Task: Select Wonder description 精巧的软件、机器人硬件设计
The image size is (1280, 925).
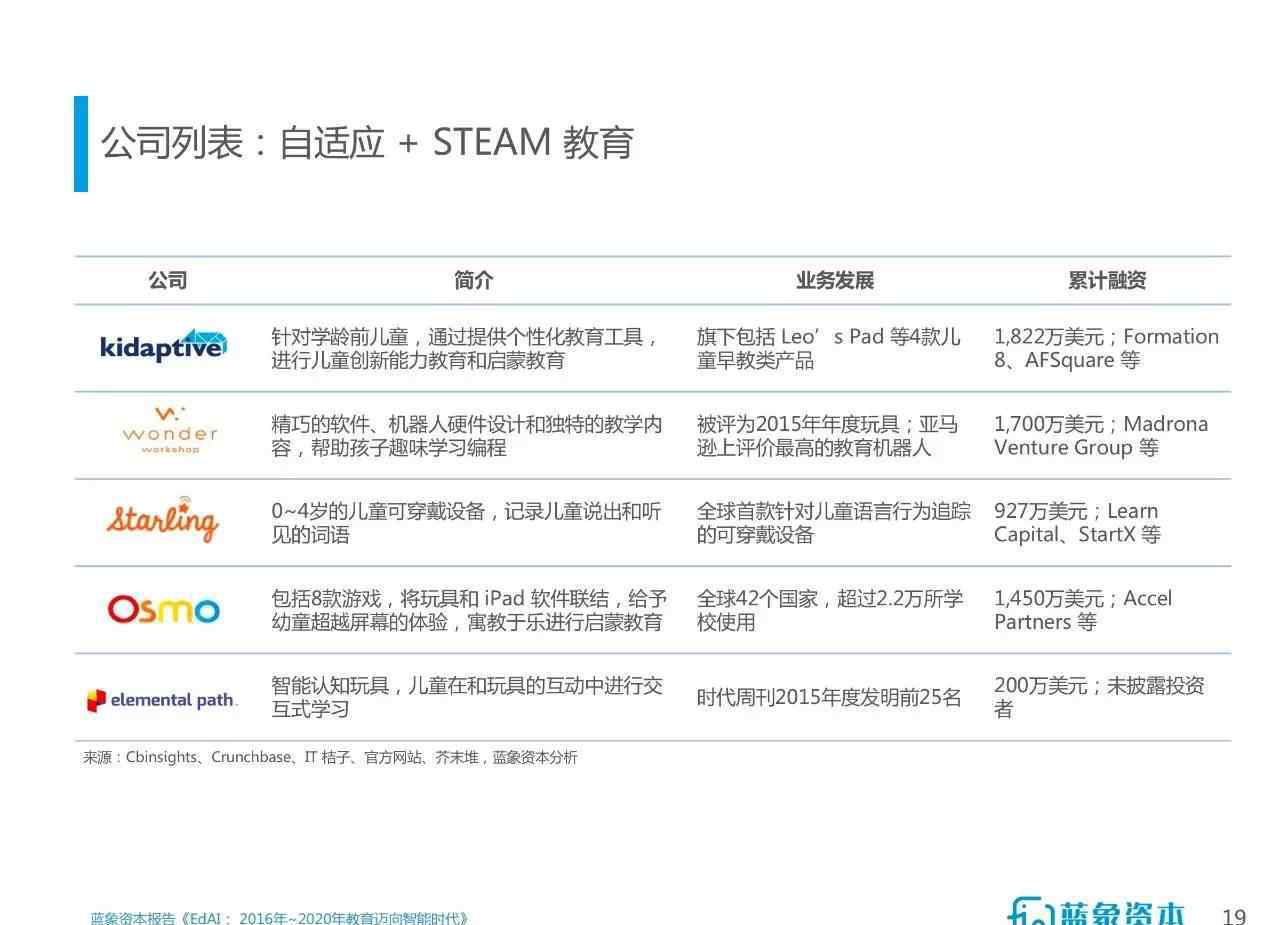Action: 466,435
